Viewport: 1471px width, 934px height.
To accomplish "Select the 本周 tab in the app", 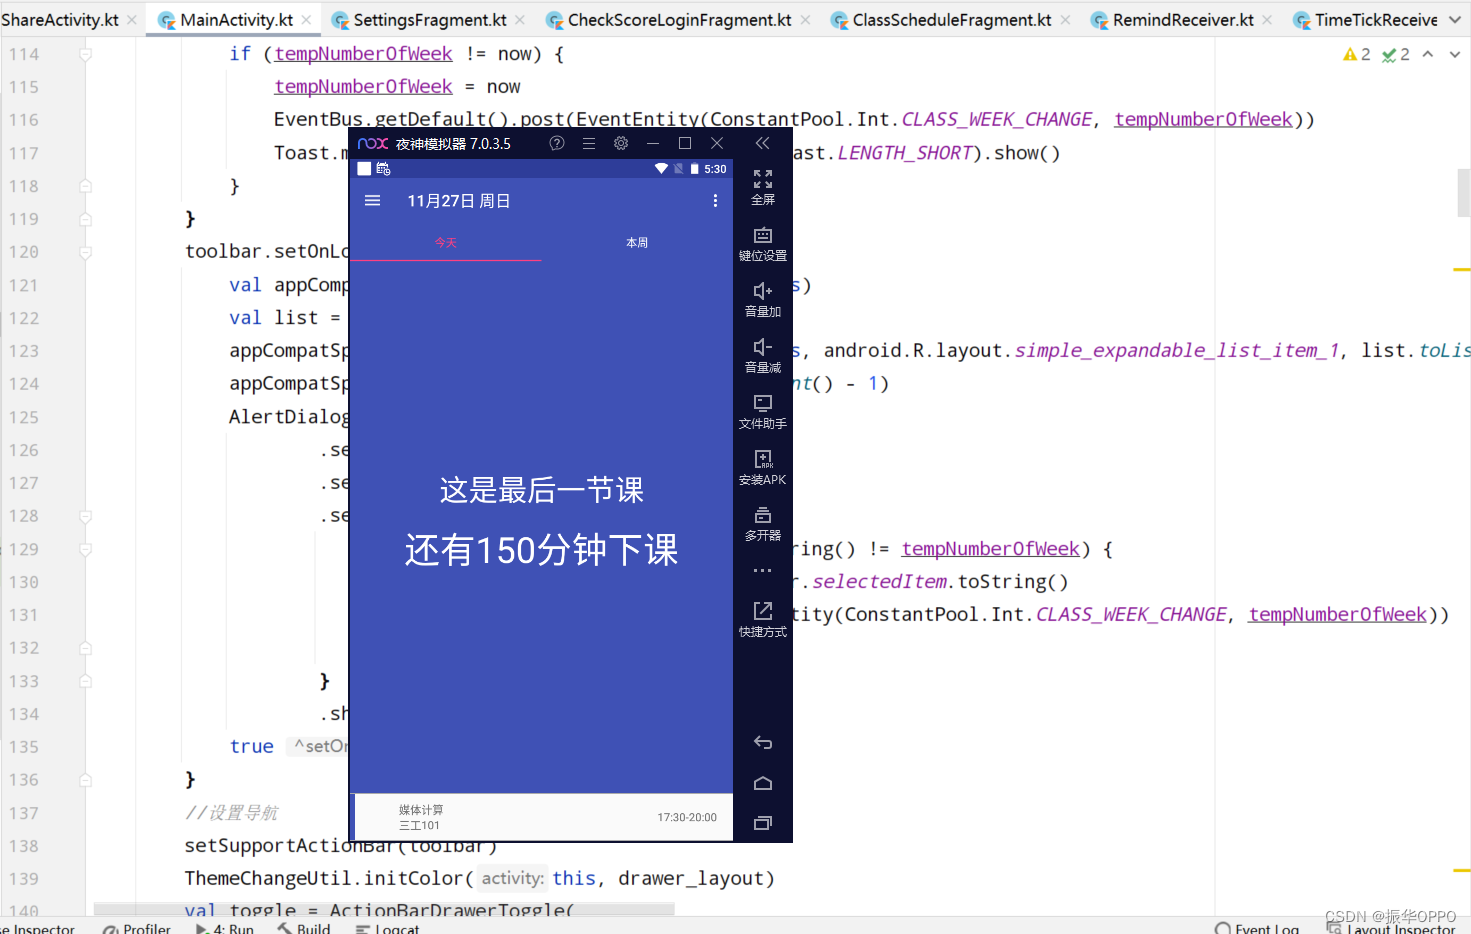I will pyautogui.click(x=637, y=243).
